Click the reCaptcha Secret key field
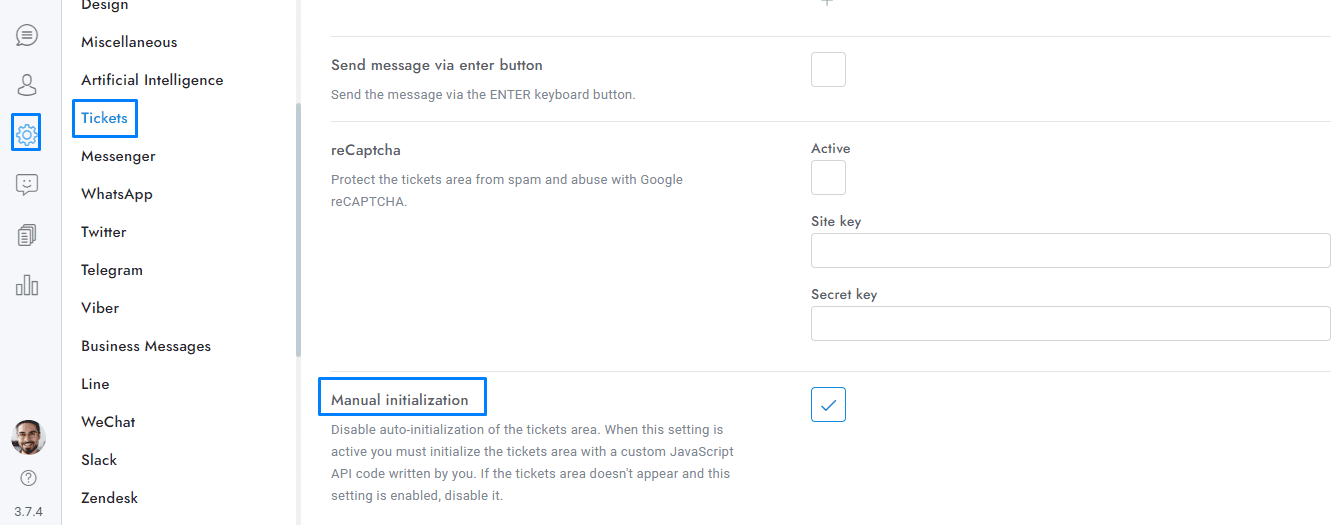The image size is (1342, 525). [x=1070, y=324]
